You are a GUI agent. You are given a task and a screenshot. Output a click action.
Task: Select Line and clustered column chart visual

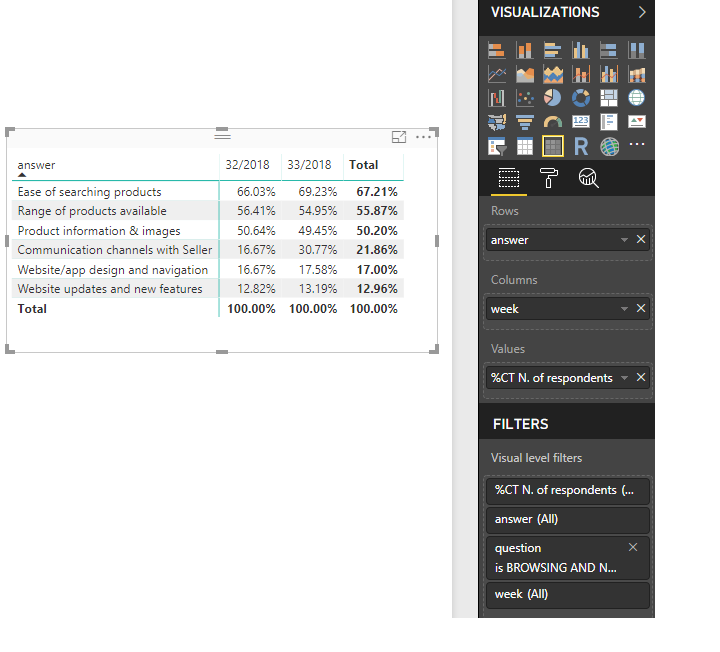tap(609, 74)
